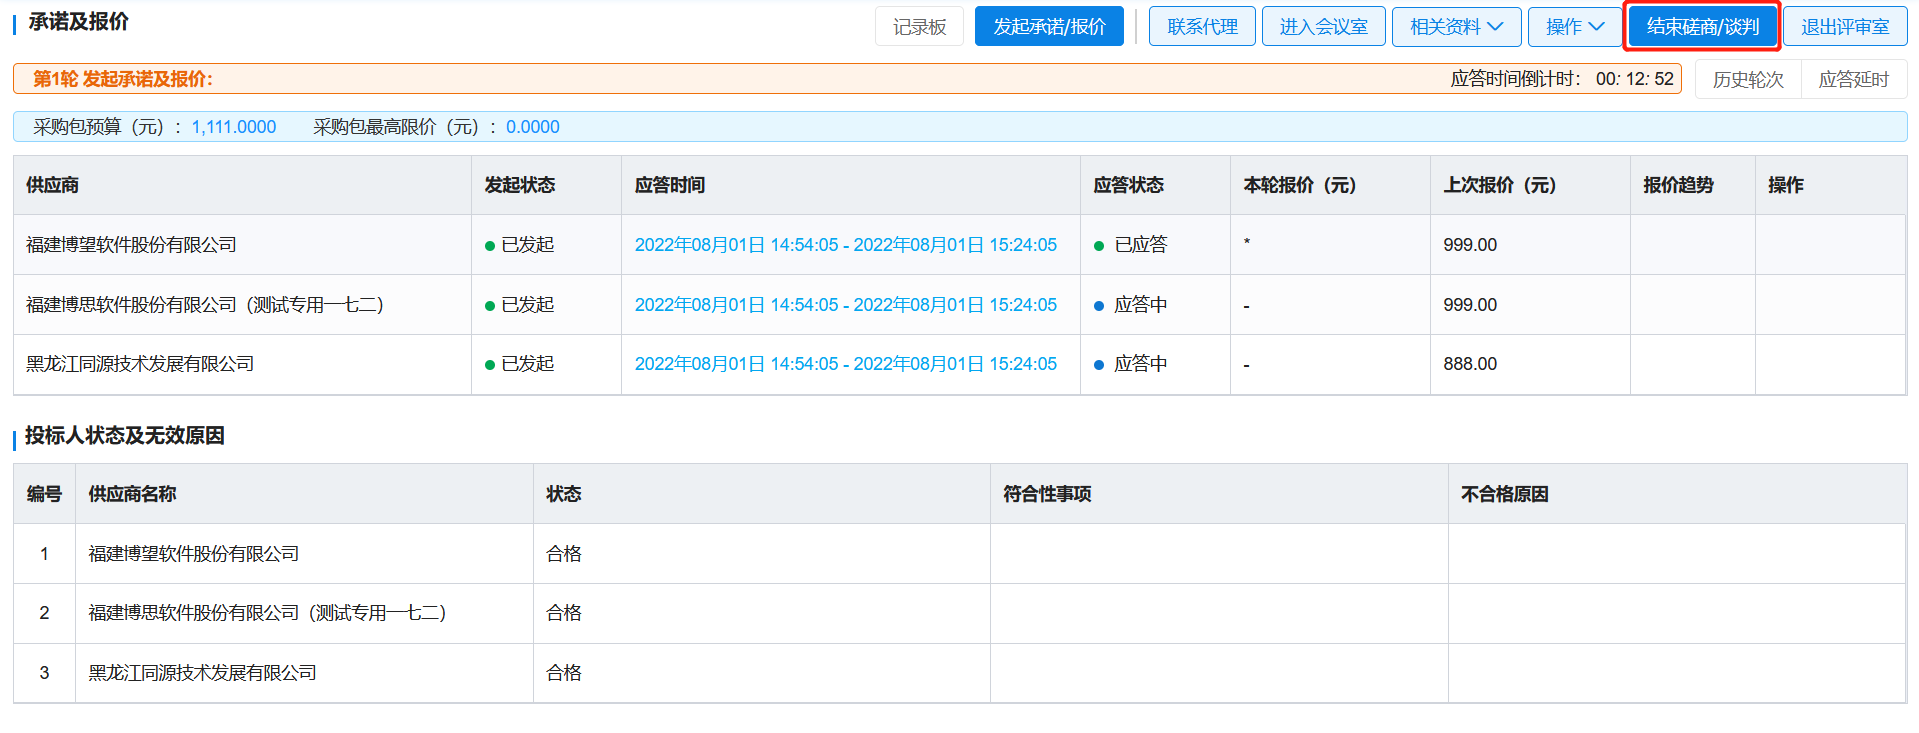Click 合格 status for bidder number 1
This screenshot has width=1919, height=733.
(563, 554)
